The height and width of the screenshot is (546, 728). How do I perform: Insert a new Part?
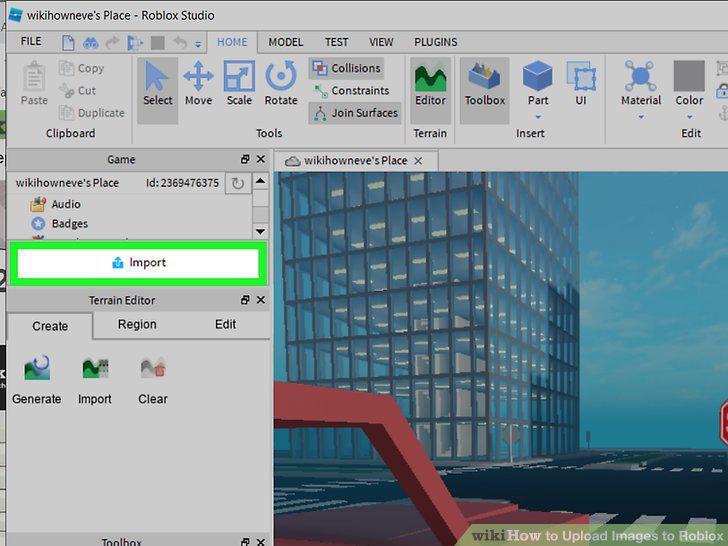coord(538,84)
